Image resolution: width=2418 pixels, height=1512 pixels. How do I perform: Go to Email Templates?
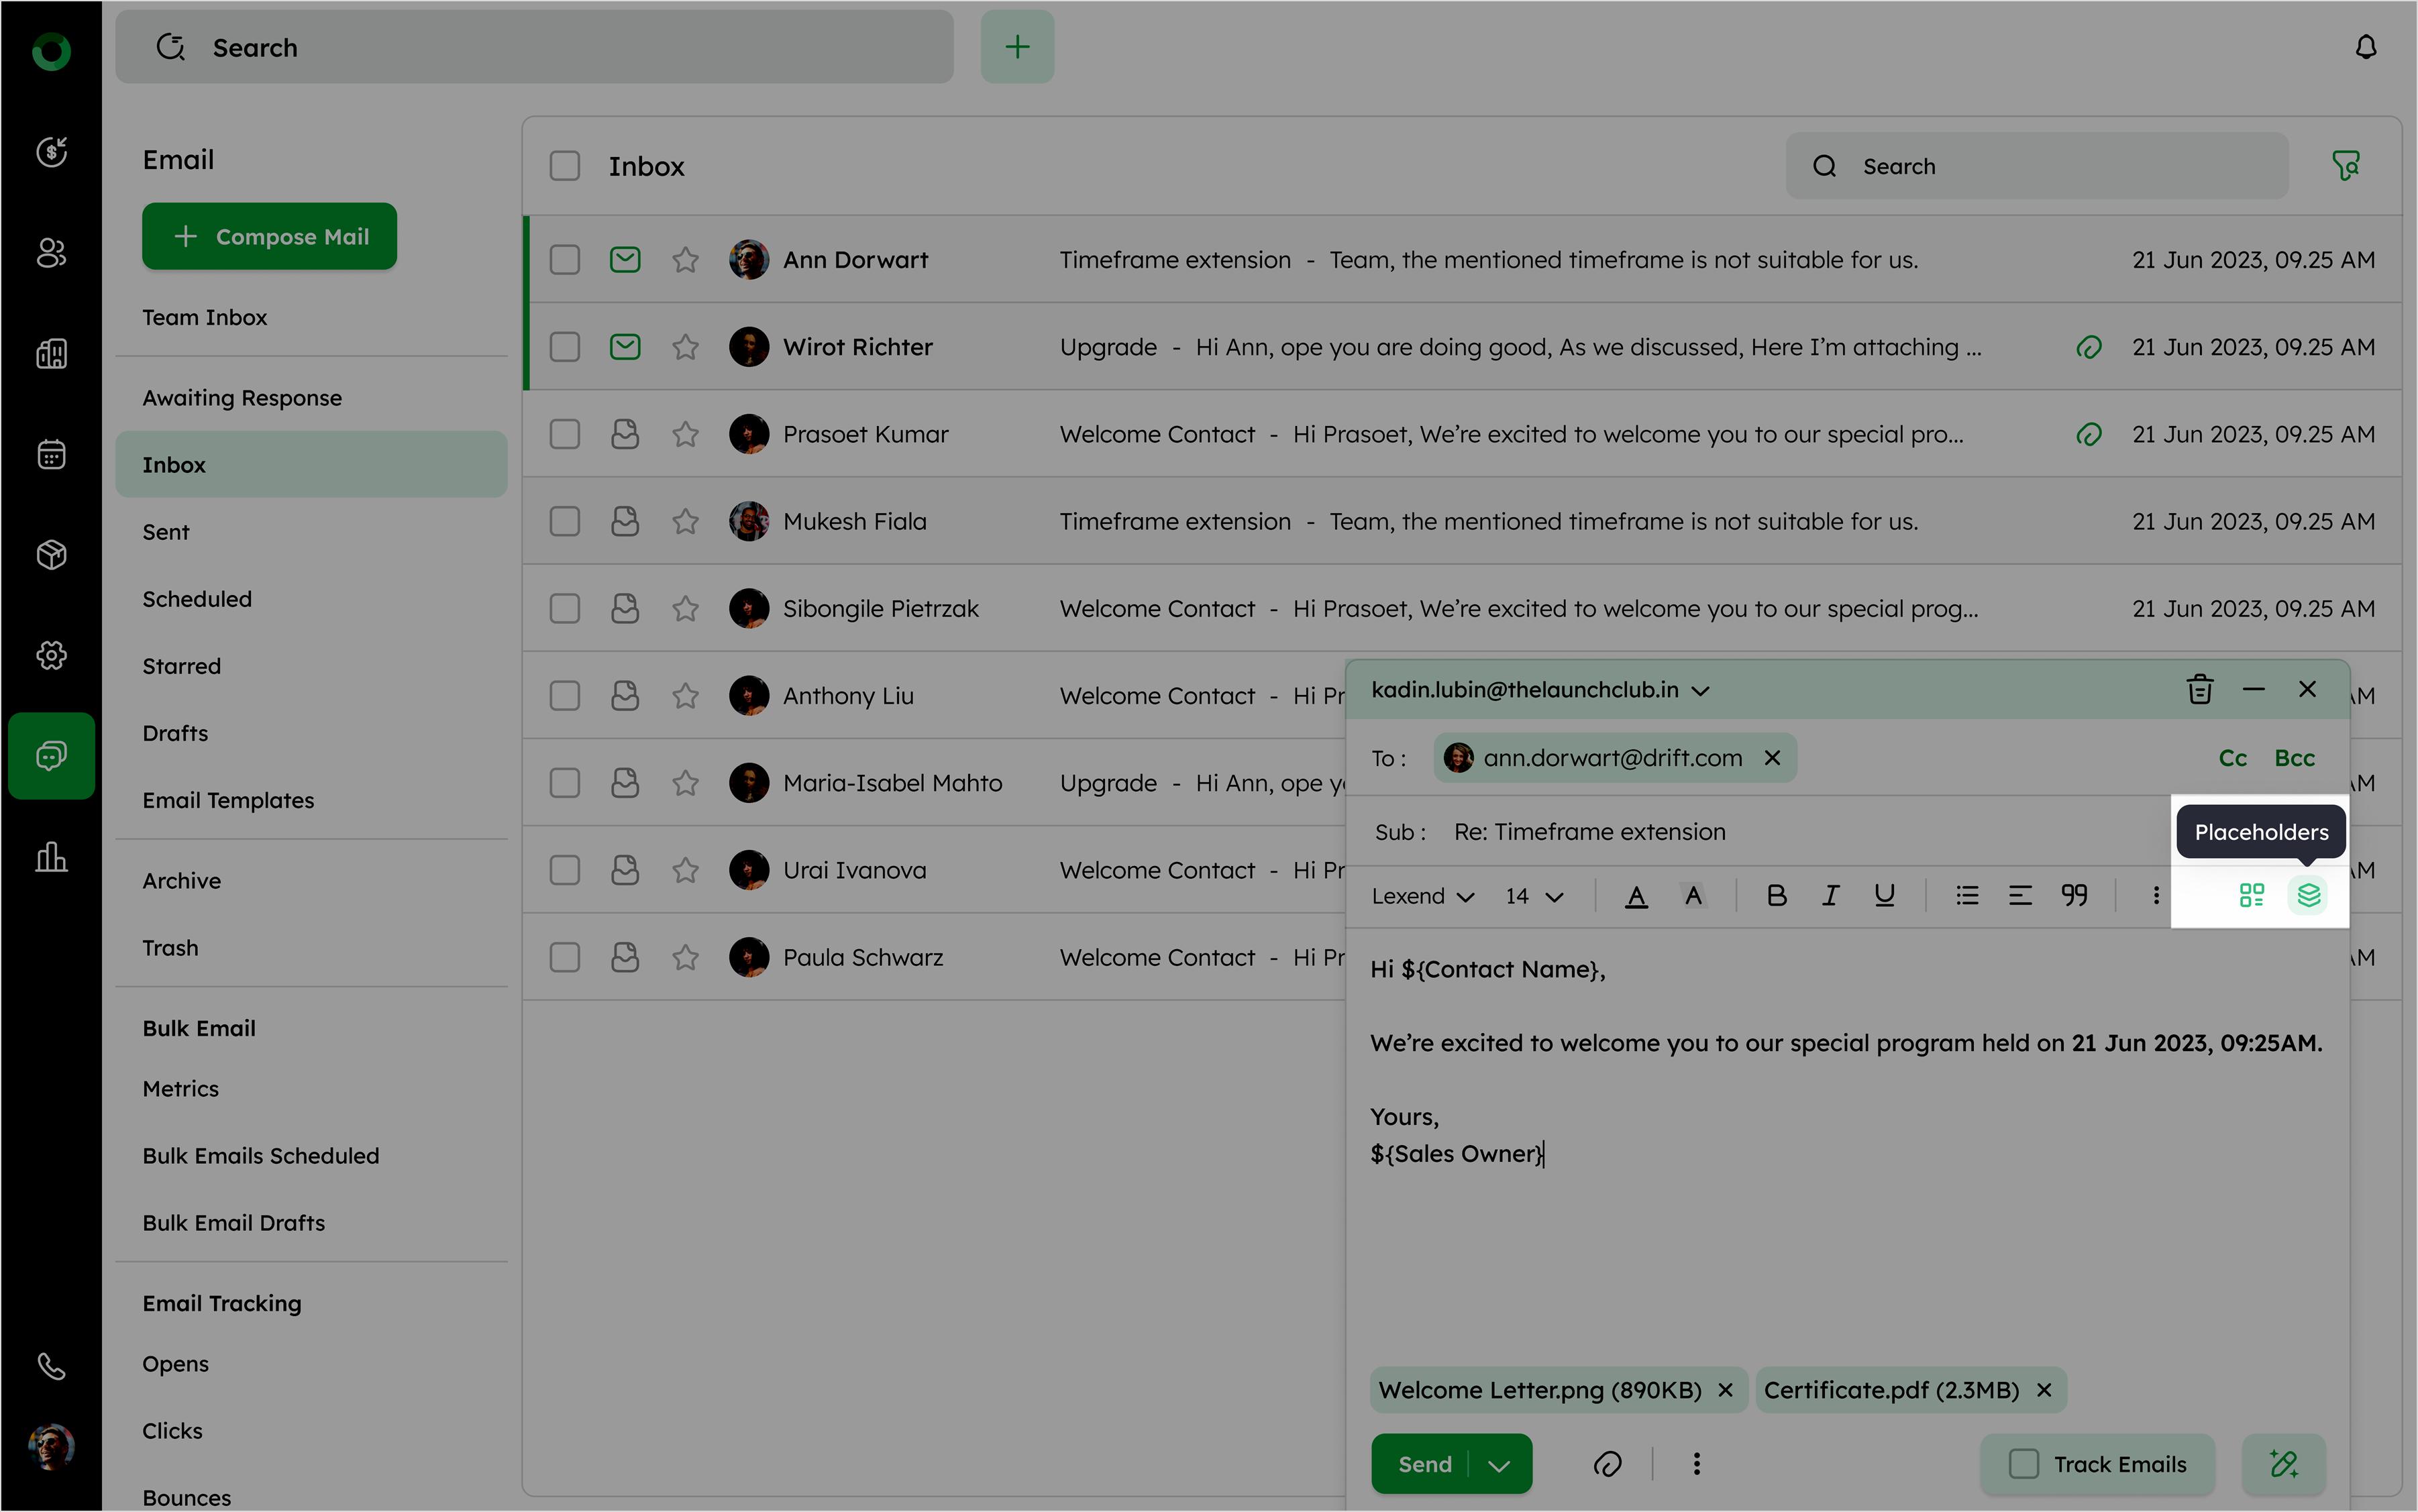pos(228,800)
